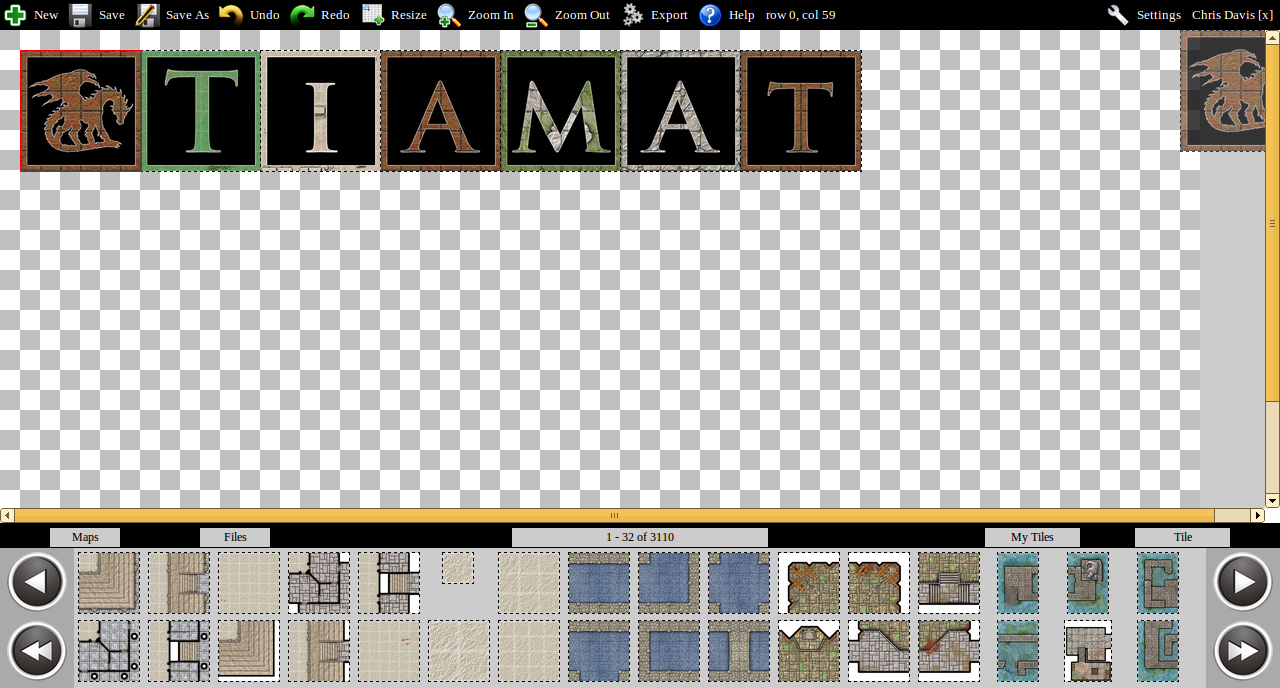Open the Files tab
The image size is (1280, 688).
tap(235, 537)
